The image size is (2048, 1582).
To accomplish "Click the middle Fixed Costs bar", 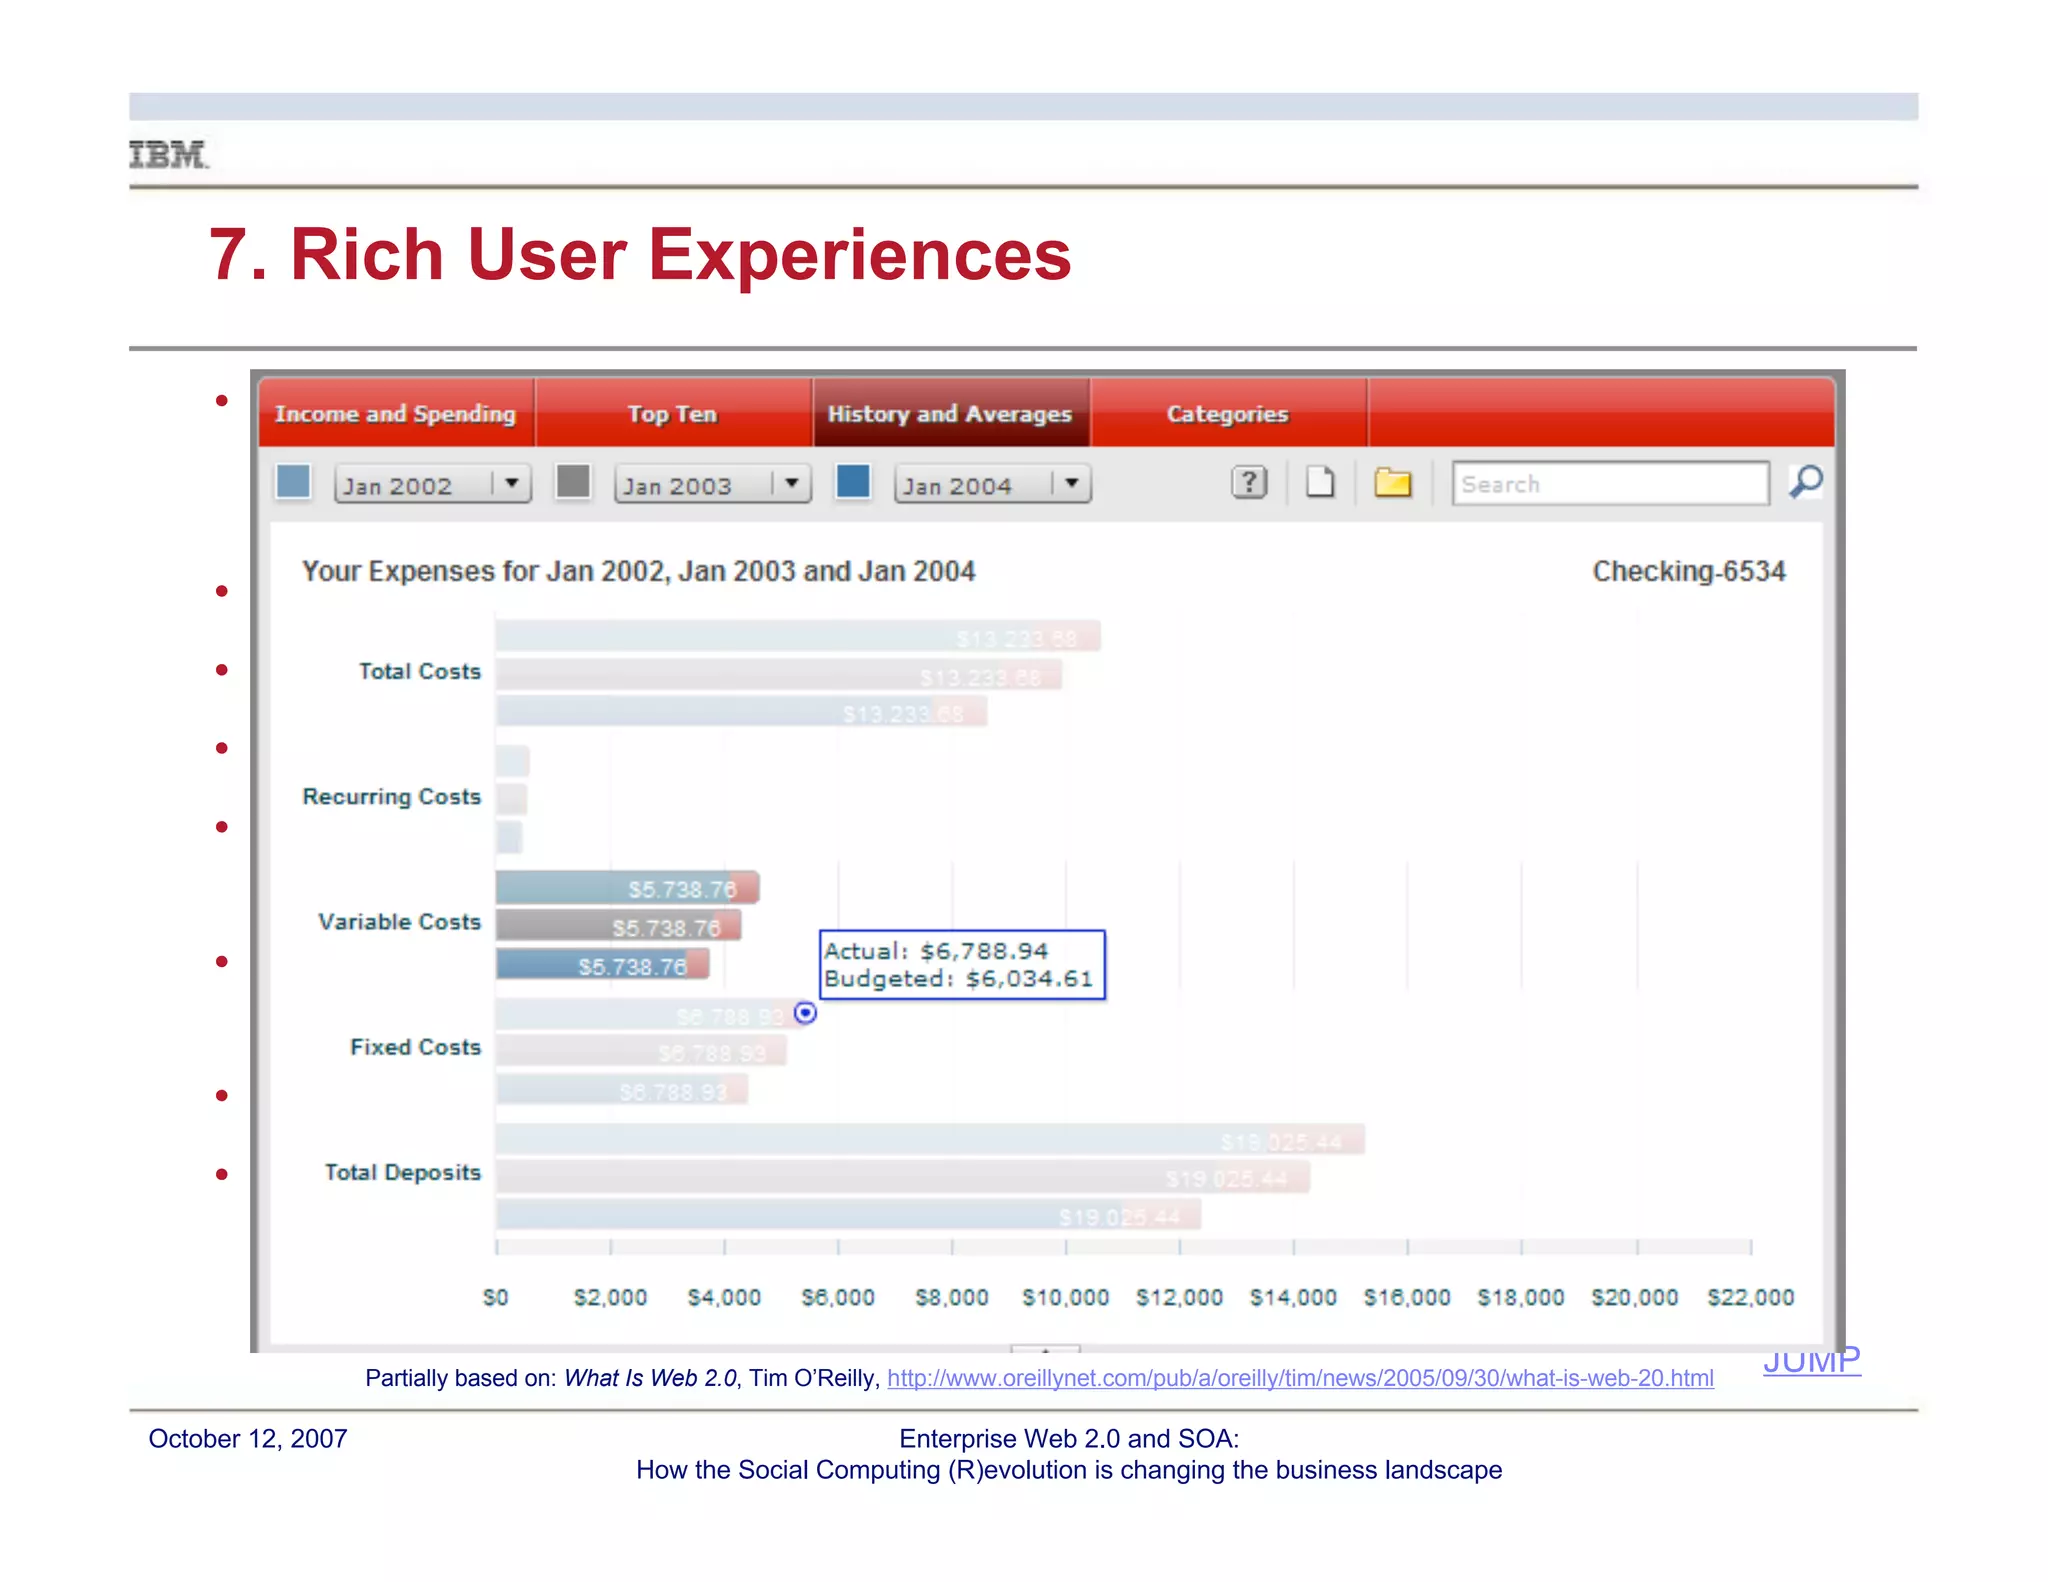I will tap(641, 1051).
